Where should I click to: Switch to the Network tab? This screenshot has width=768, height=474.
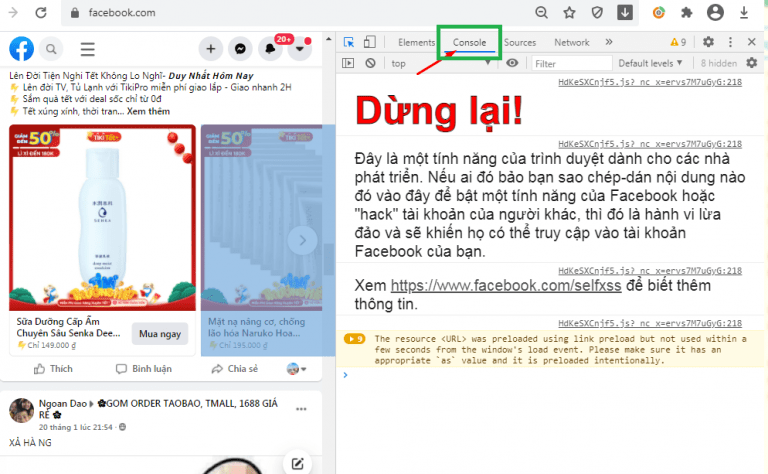(x=572, y=43)
